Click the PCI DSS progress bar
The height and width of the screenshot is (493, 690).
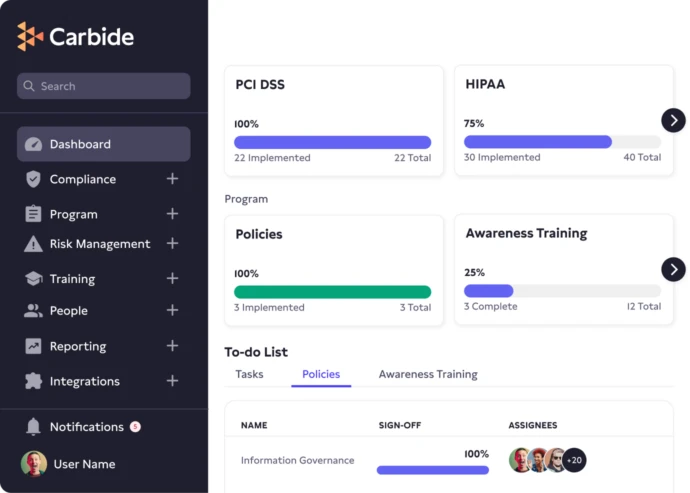click(332, 142)
